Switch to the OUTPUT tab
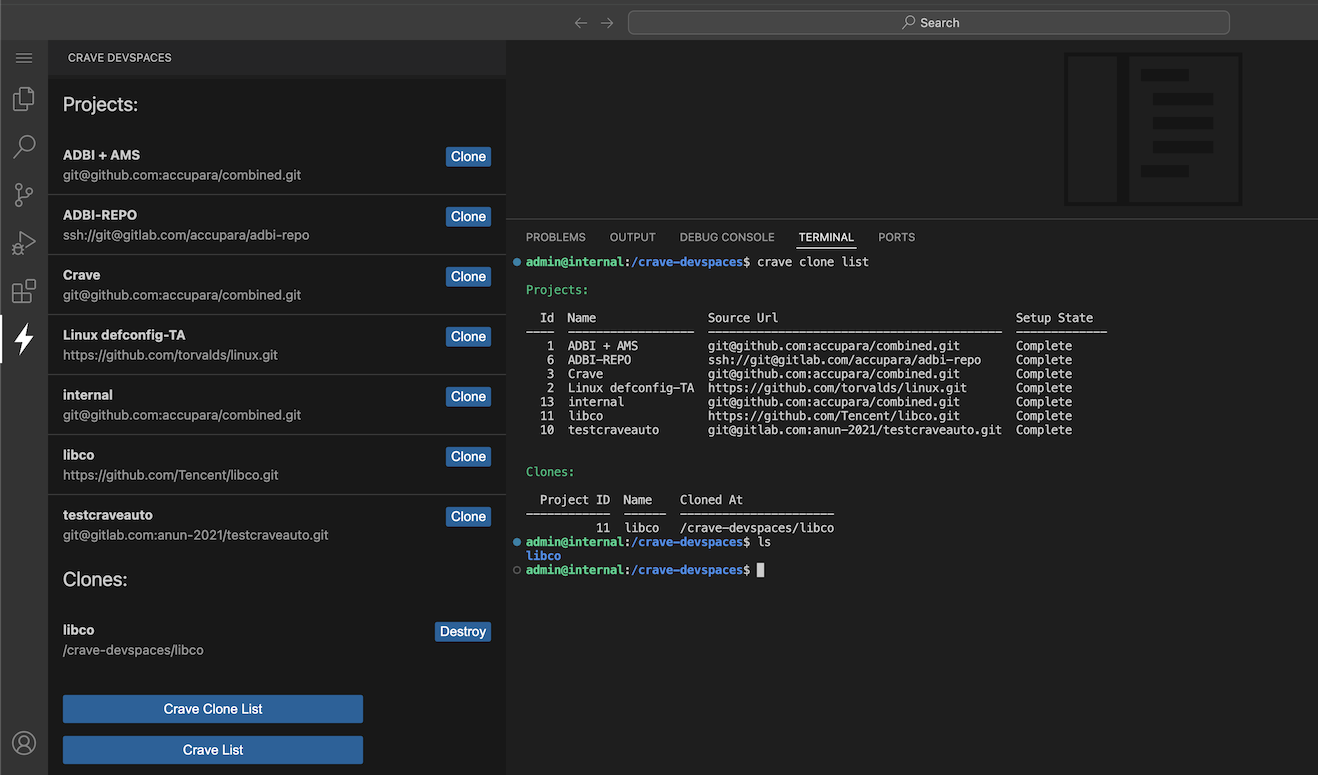This screenshot has width=1318, height=775. coord(633,237)
